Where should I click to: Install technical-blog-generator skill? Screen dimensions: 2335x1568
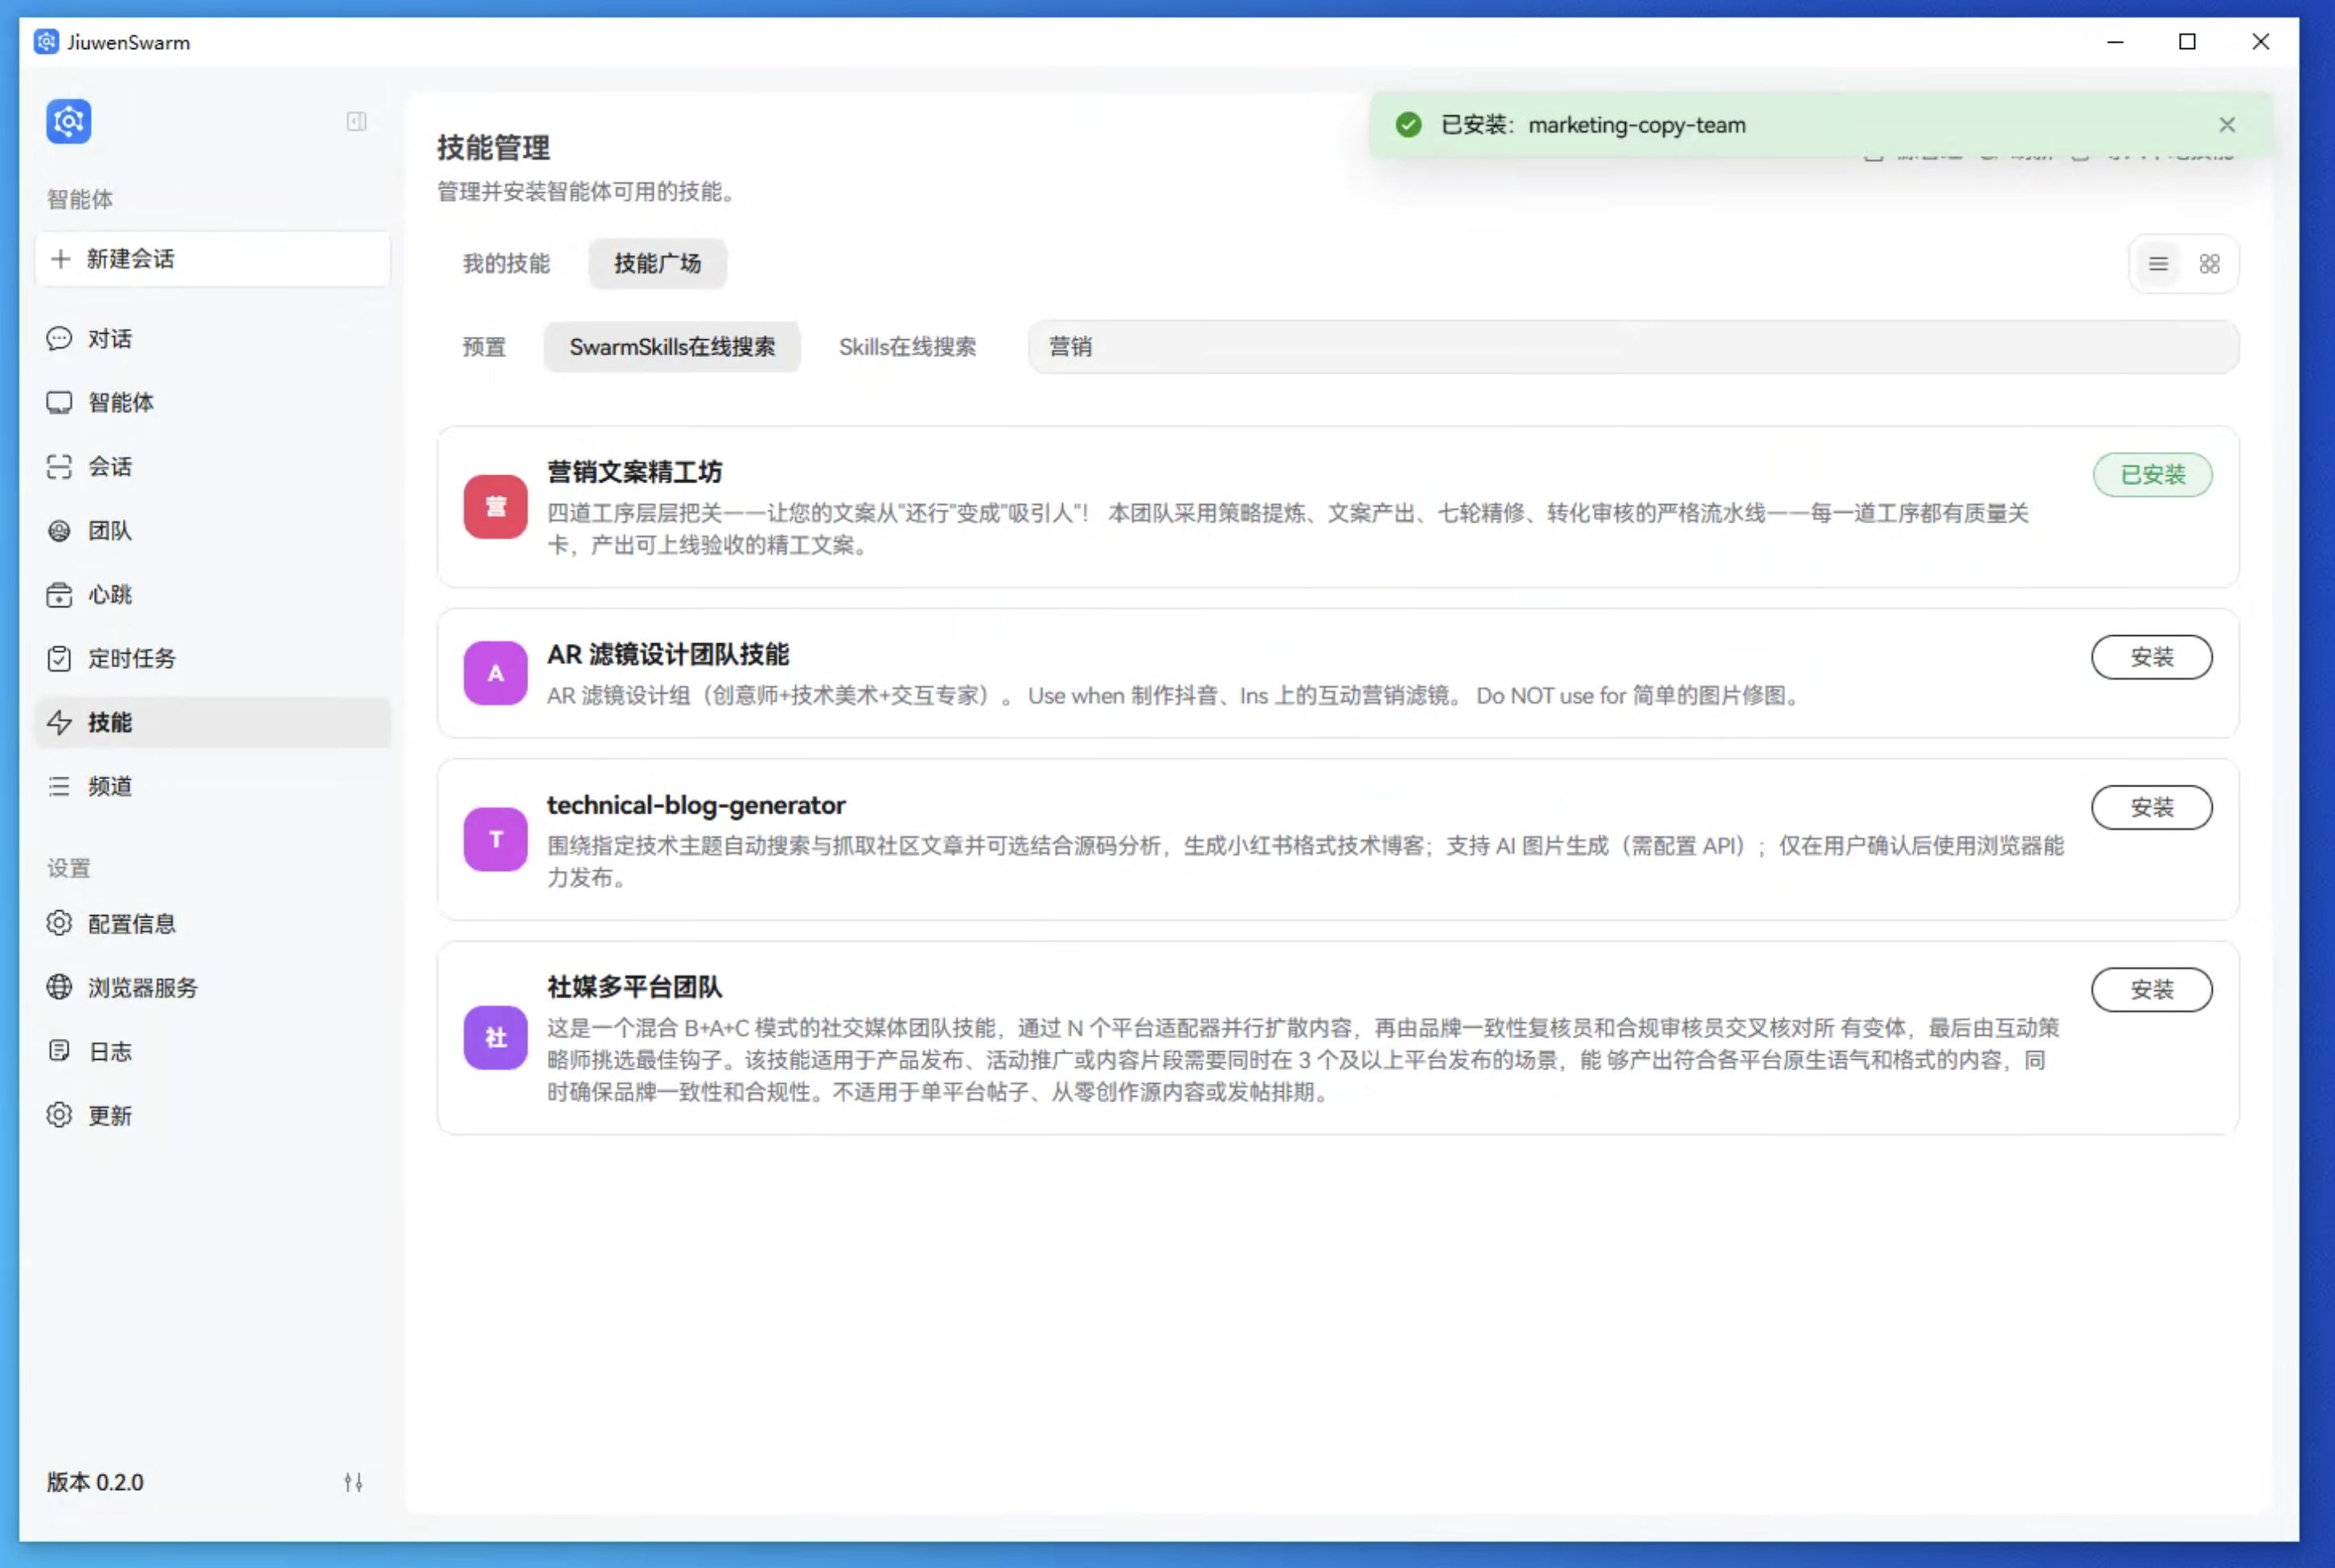coord(2151,807)
